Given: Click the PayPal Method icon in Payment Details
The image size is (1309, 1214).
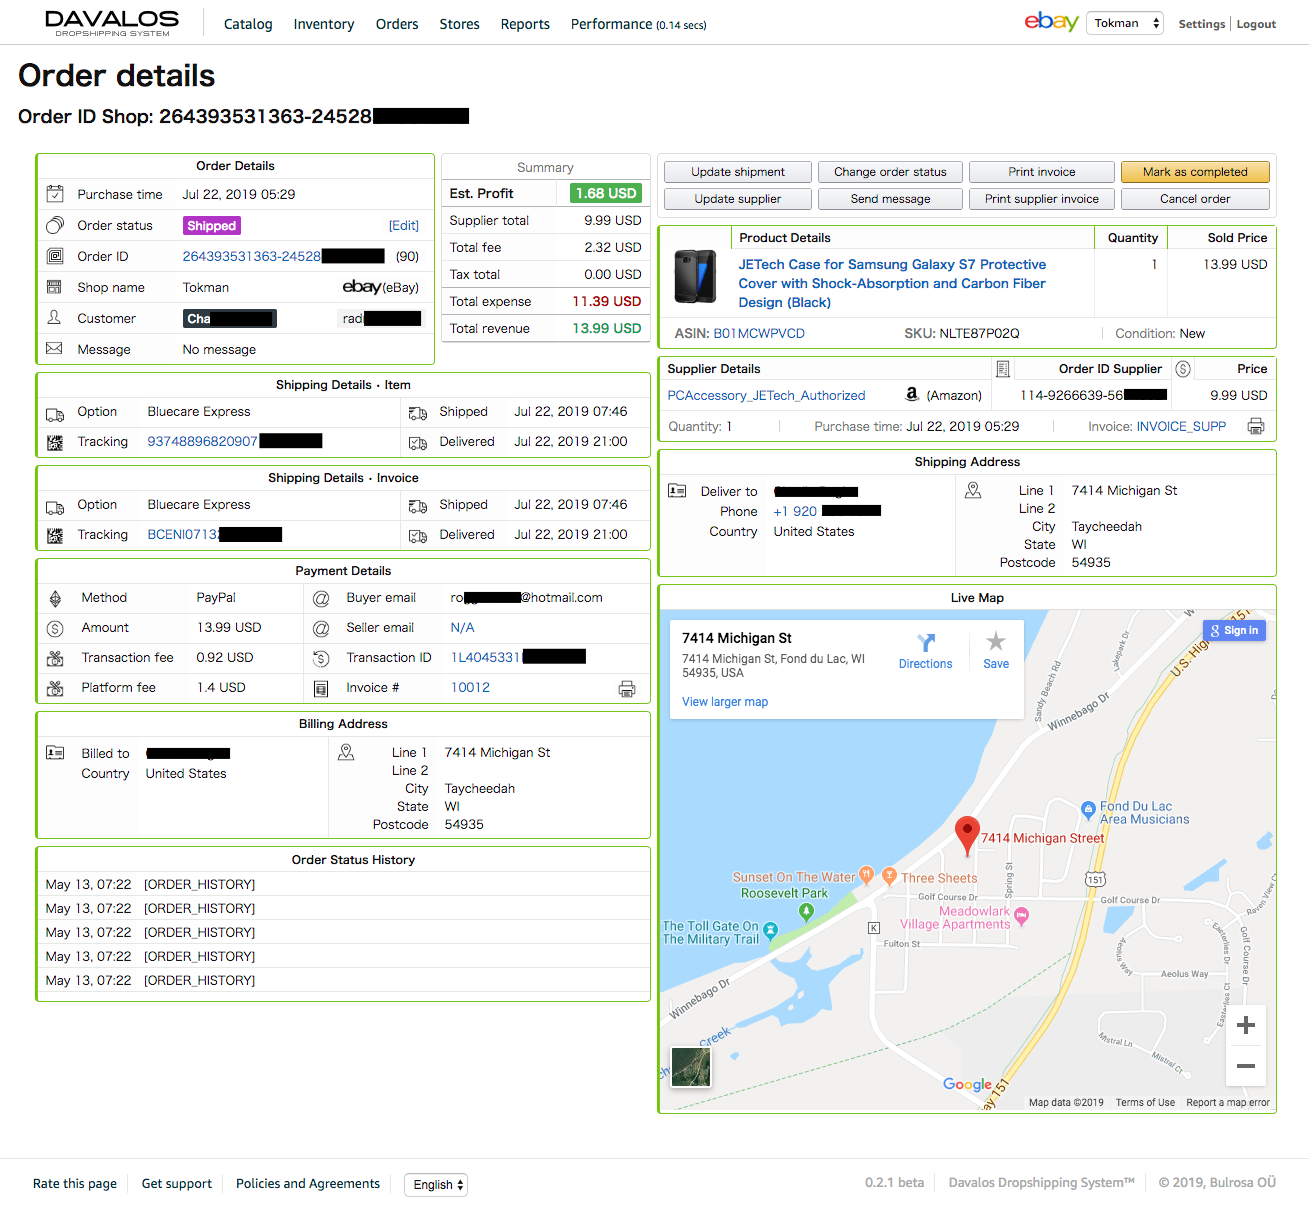Looking at the screenshot, I should pos(55,598).
